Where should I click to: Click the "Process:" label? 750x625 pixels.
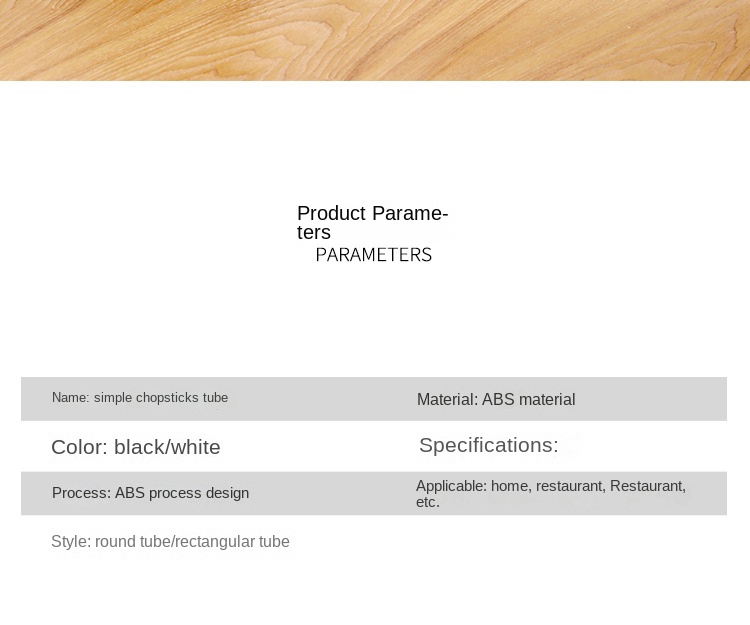(x=81, y=493)
